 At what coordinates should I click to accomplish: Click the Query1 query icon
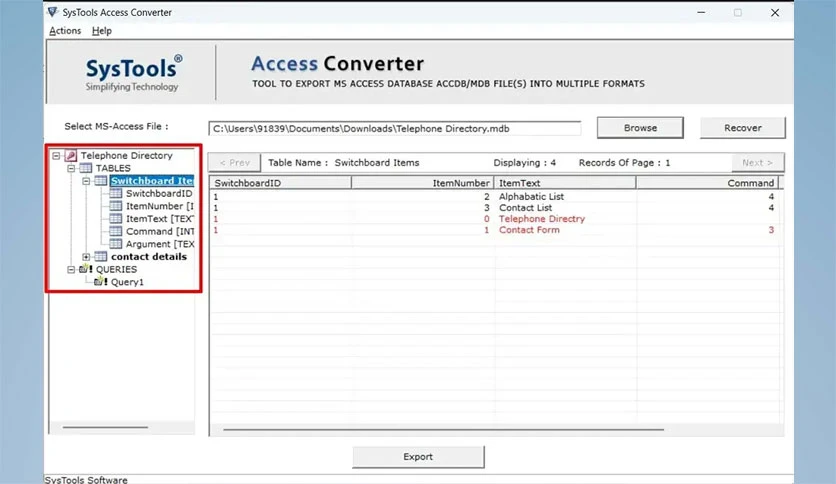tap(101, 282)
